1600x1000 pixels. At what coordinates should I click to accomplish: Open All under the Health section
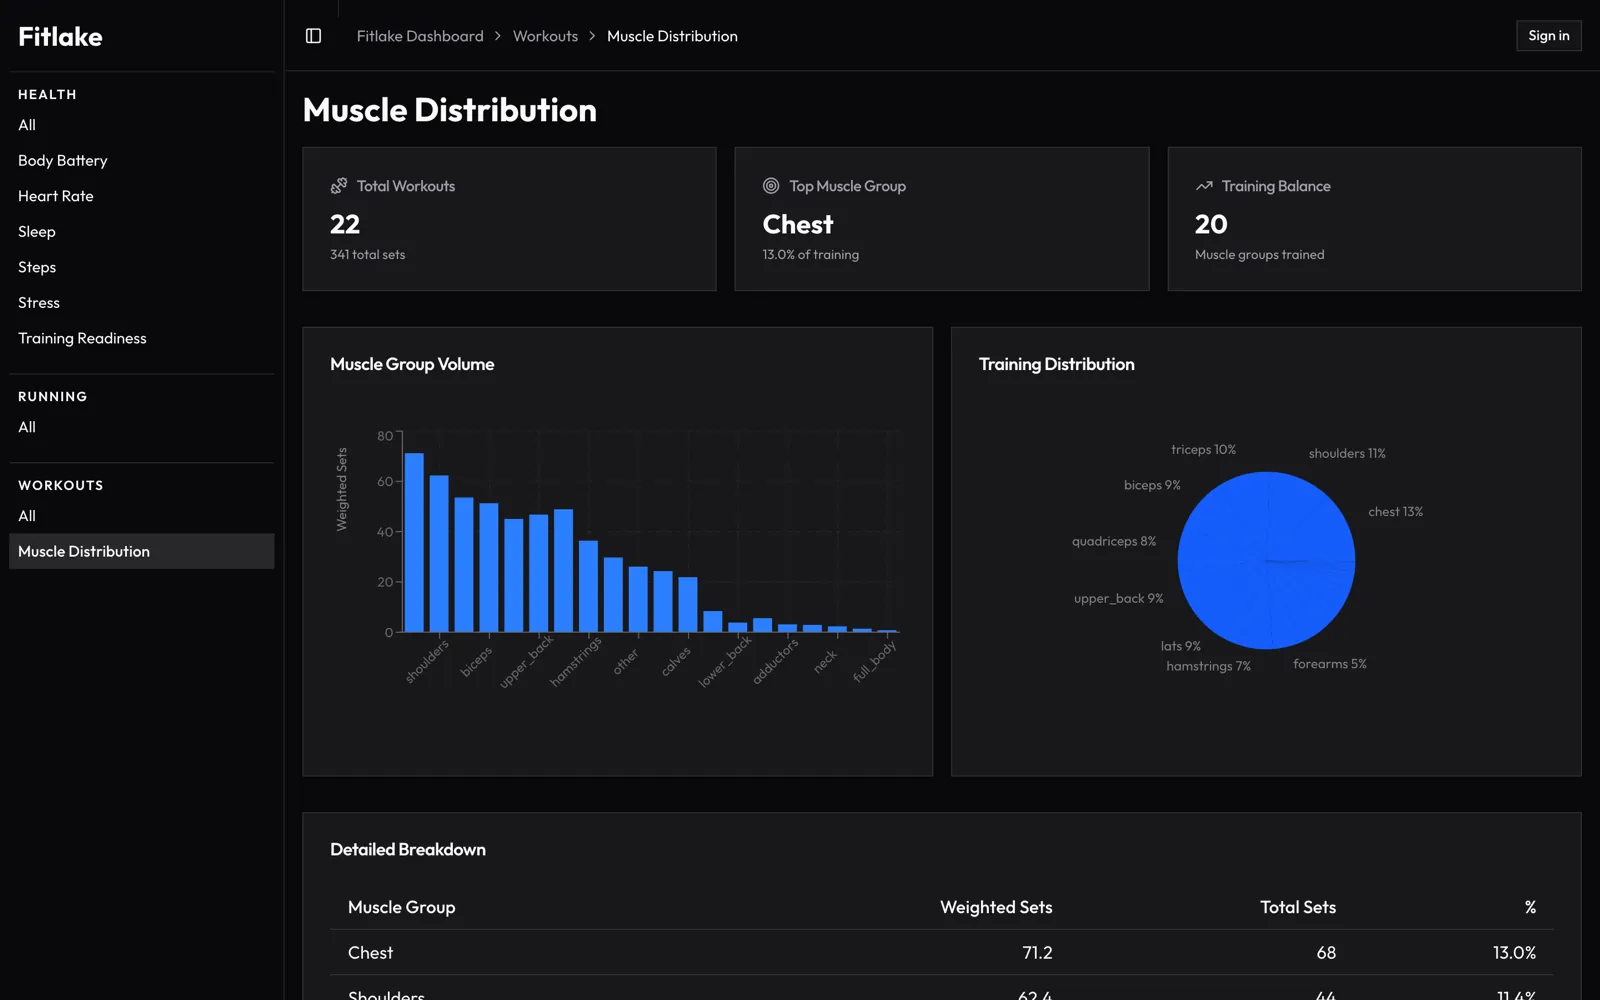pos(141,125)
